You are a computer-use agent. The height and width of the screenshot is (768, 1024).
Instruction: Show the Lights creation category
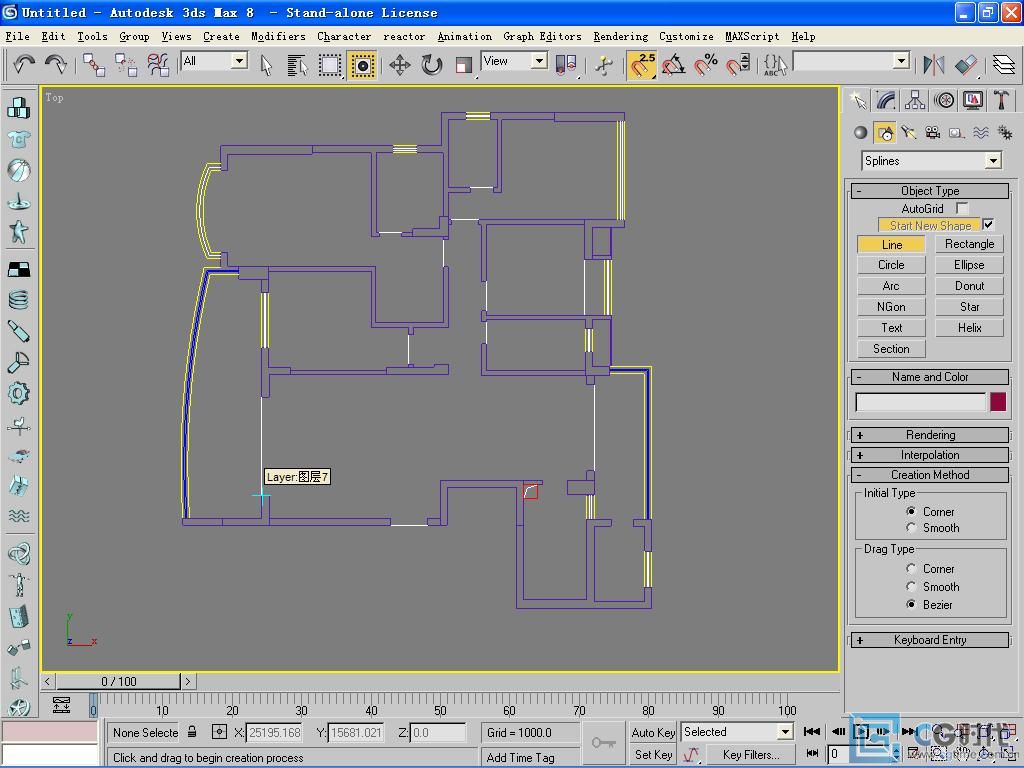tap(908, 133)
